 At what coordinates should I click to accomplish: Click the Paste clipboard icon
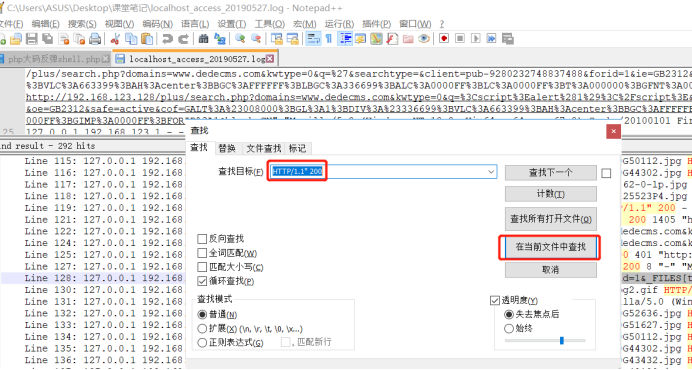147,39
